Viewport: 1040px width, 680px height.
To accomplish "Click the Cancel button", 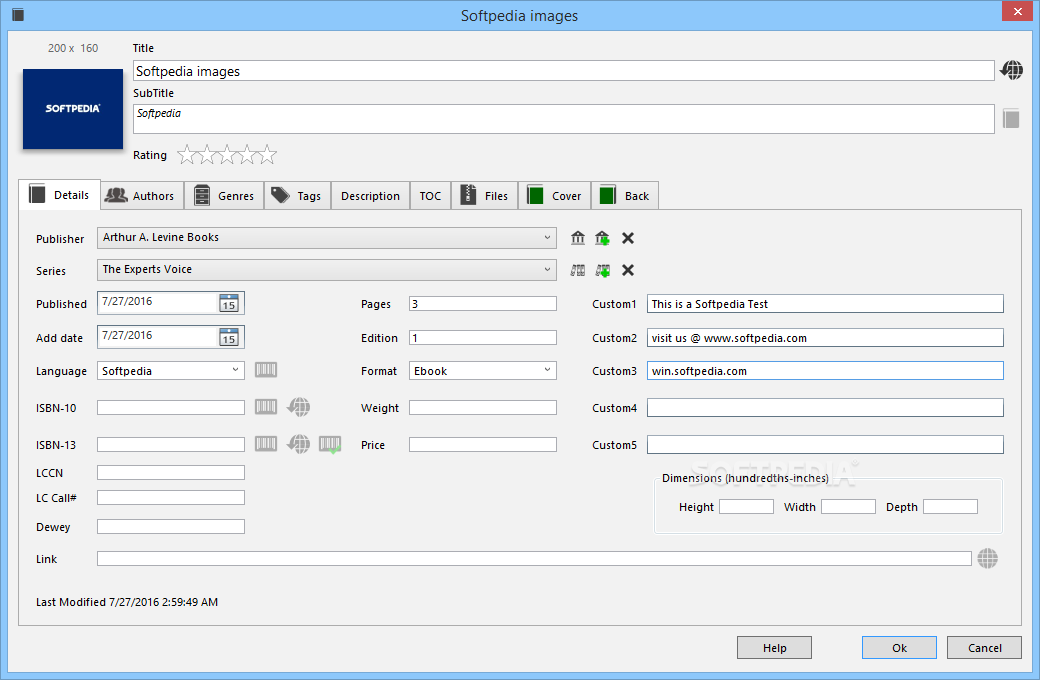I will [x=984, y=647].
